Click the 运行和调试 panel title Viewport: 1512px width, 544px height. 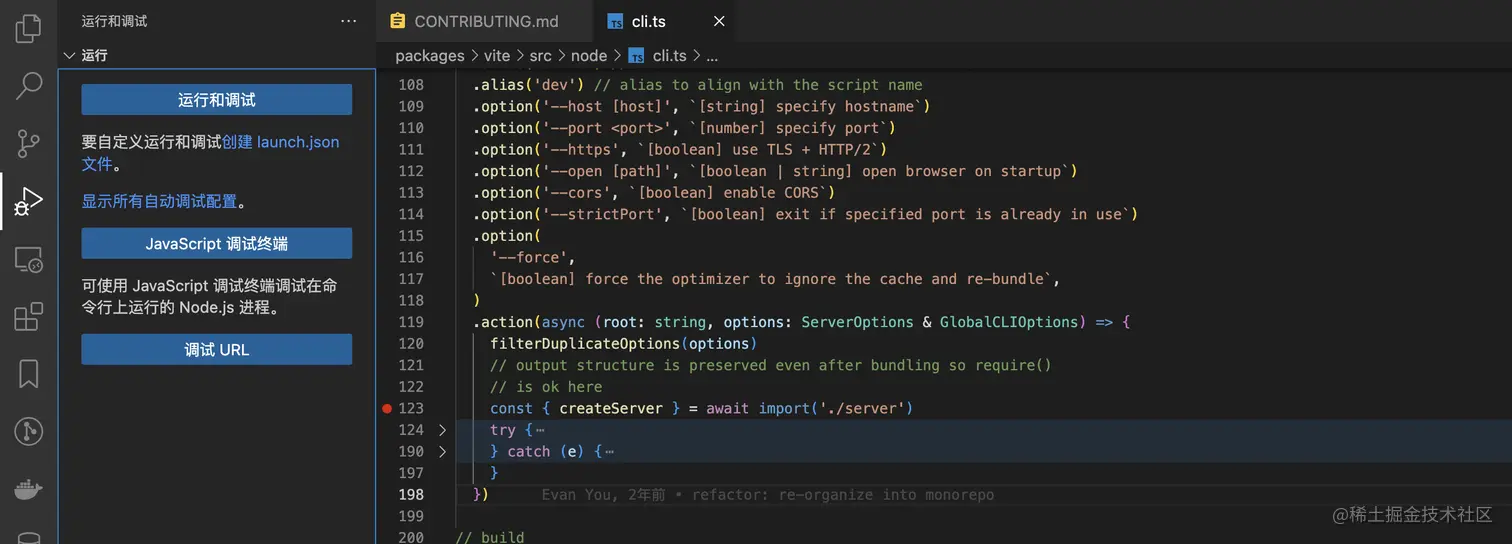(x=114, y=21)
